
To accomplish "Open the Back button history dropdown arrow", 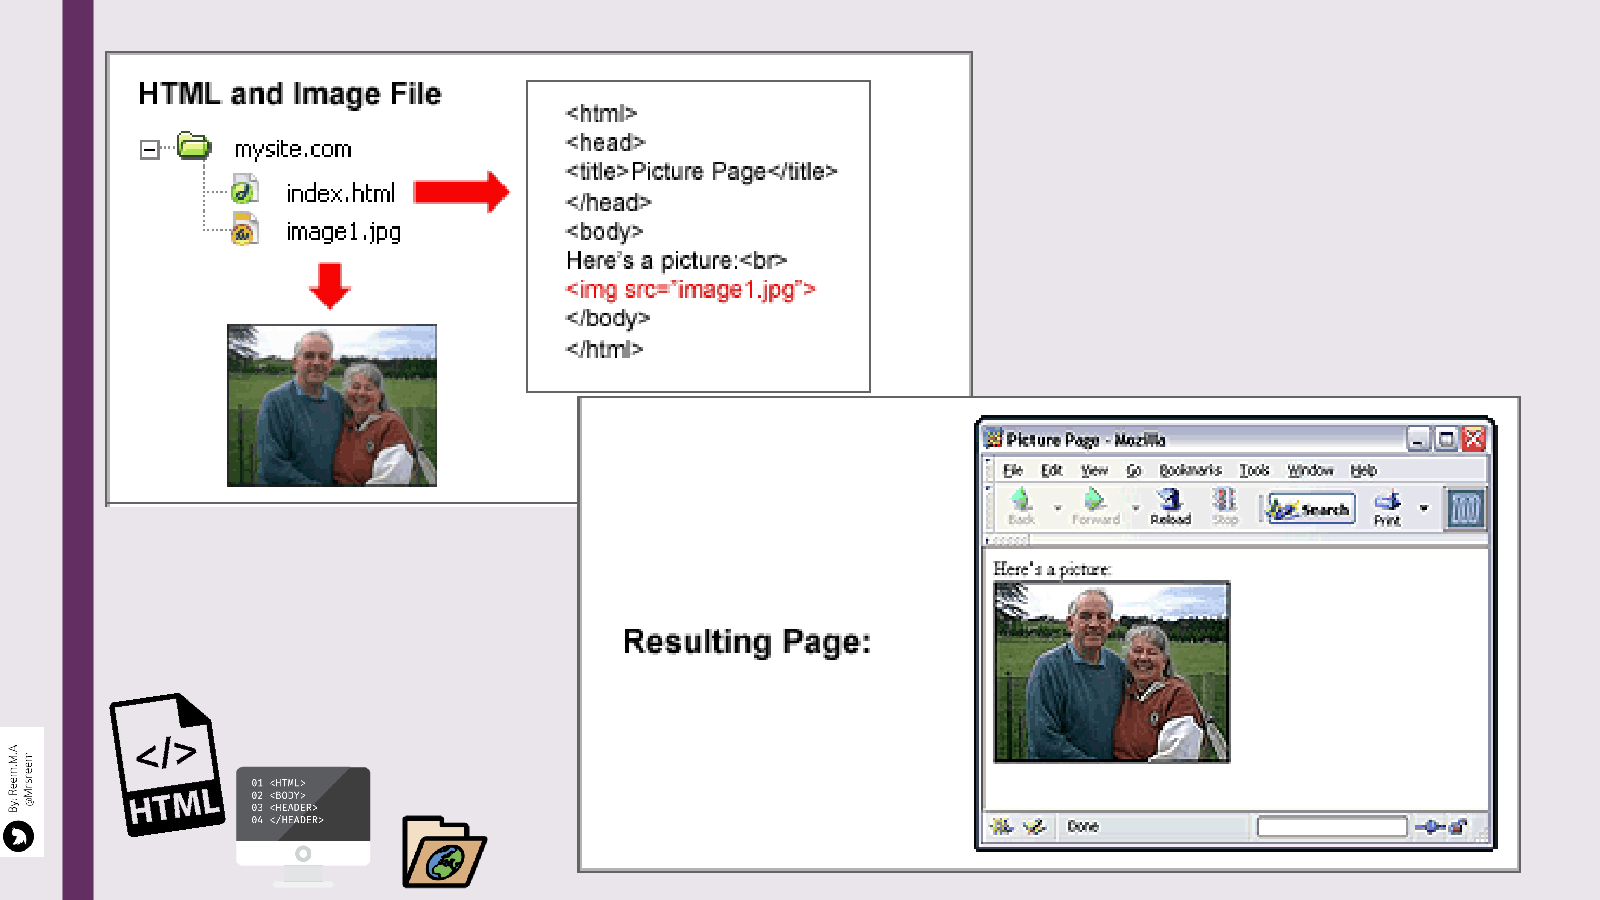I will tap(1058, 508).
